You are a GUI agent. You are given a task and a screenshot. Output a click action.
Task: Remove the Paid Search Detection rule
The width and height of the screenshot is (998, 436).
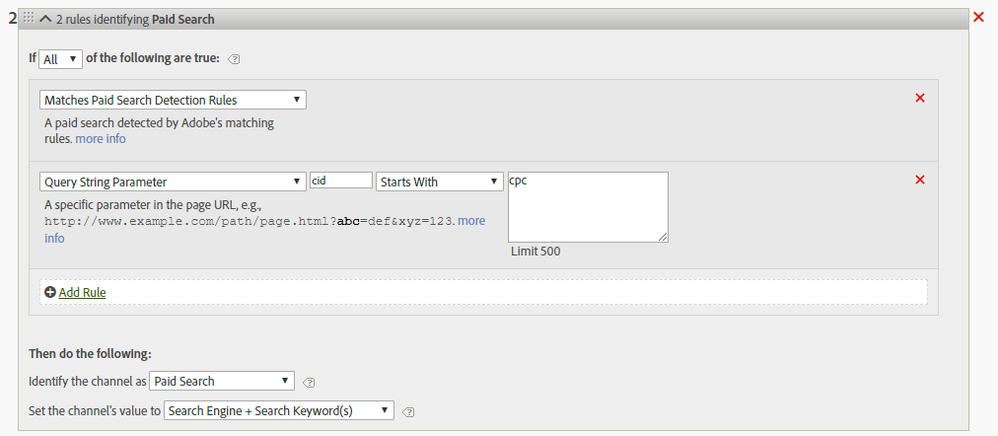pyautogui.click(x=920, y=97)
